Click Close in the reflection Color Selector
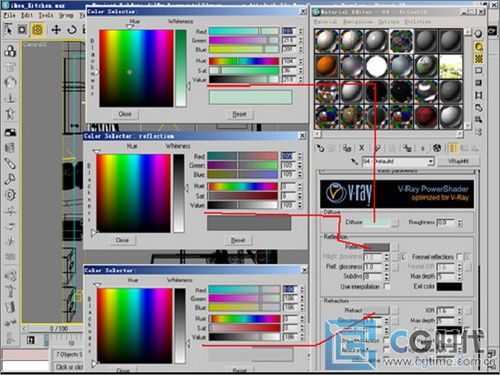 tap(122, 240)
